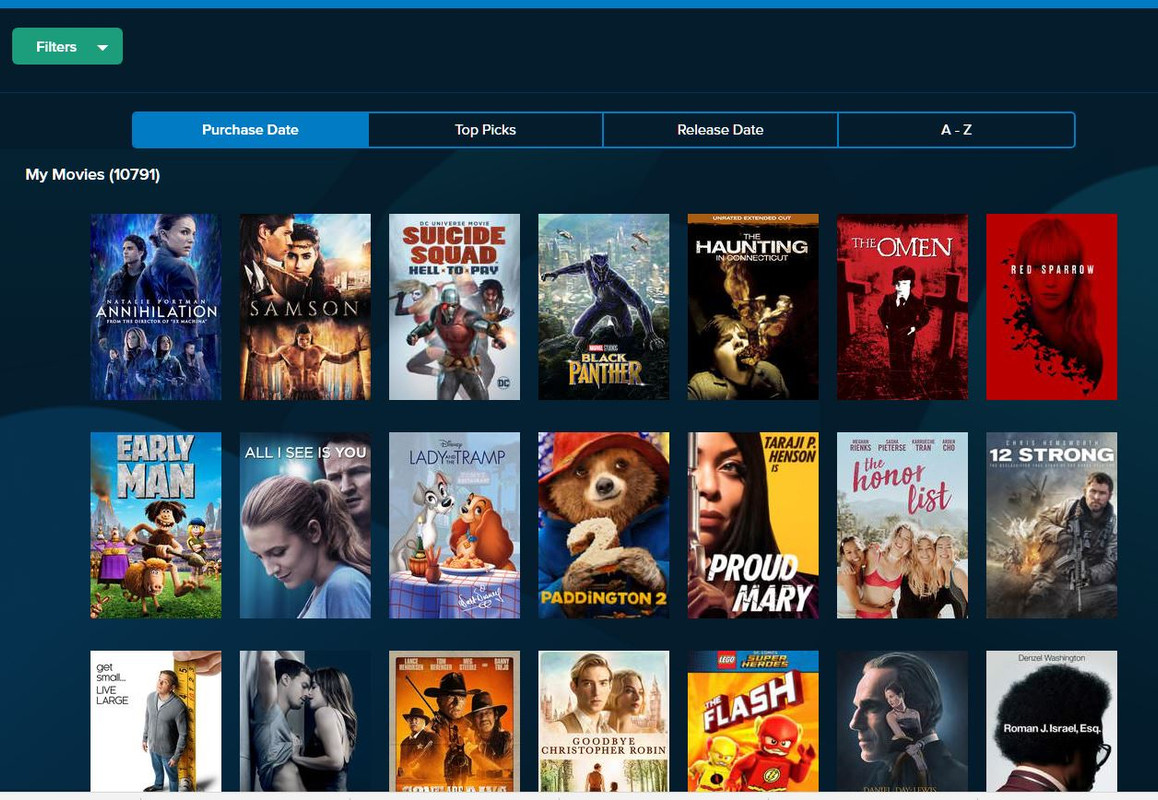The image size is (1158, 800).
Task: Click the My Movies (10791) heading
Action: [x=93, y=174]
